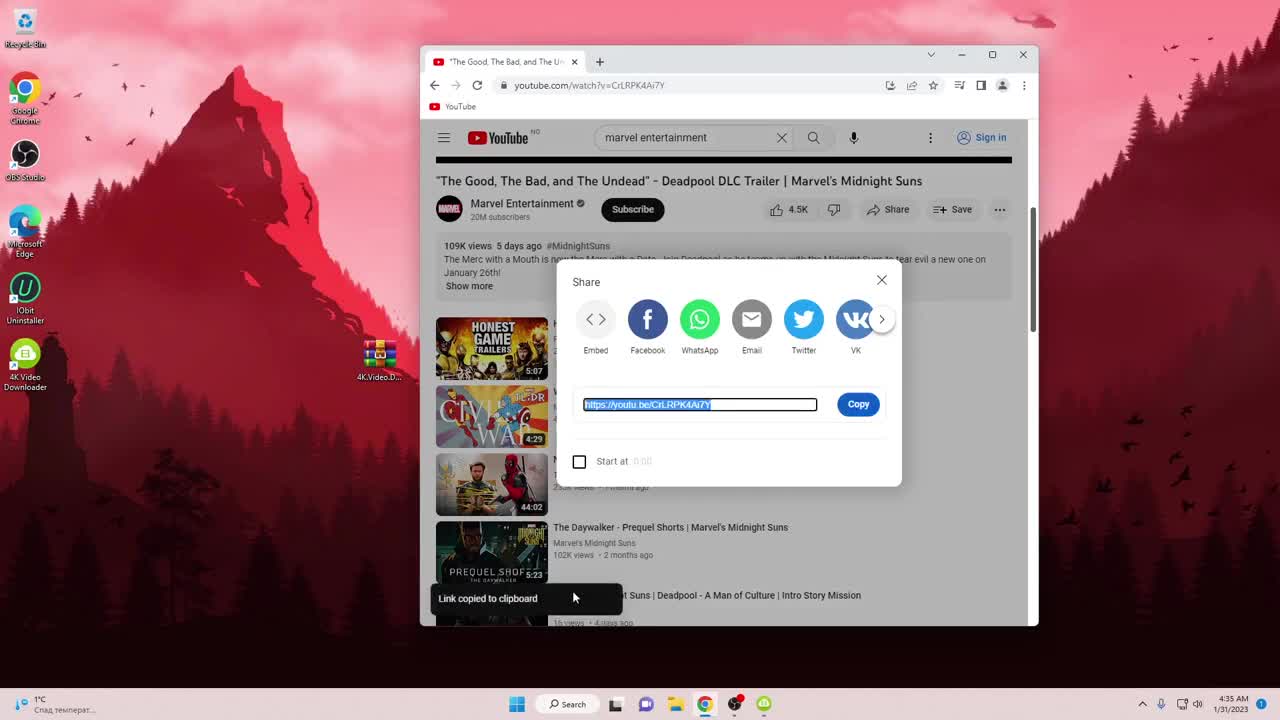
Task: Search with your voice microphone
Action: [853, 138]
